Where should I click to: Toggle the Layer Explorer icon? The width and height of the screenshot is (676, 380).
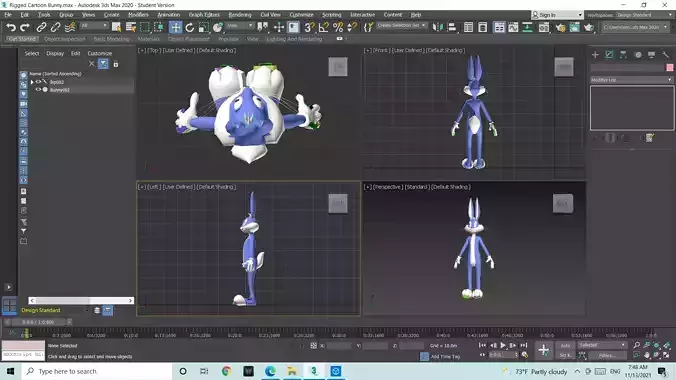tap(482, 28)
